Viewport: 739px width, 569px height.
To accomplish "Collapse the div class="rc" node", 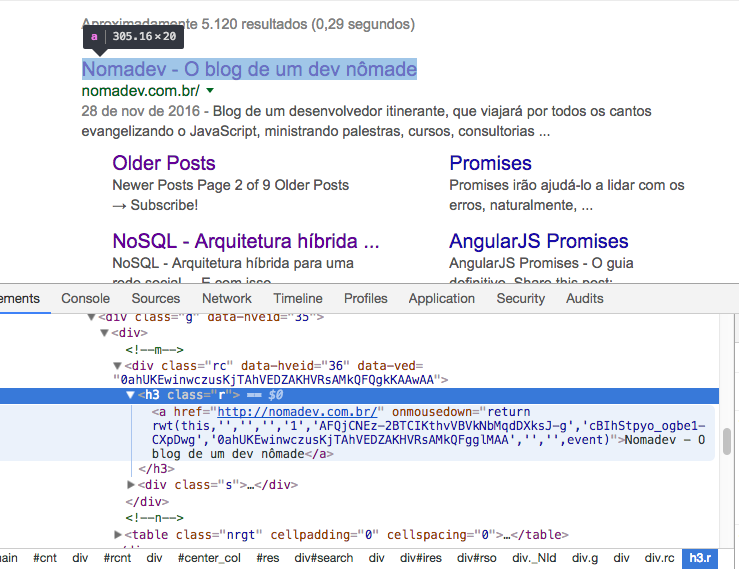I will [117, 366].
